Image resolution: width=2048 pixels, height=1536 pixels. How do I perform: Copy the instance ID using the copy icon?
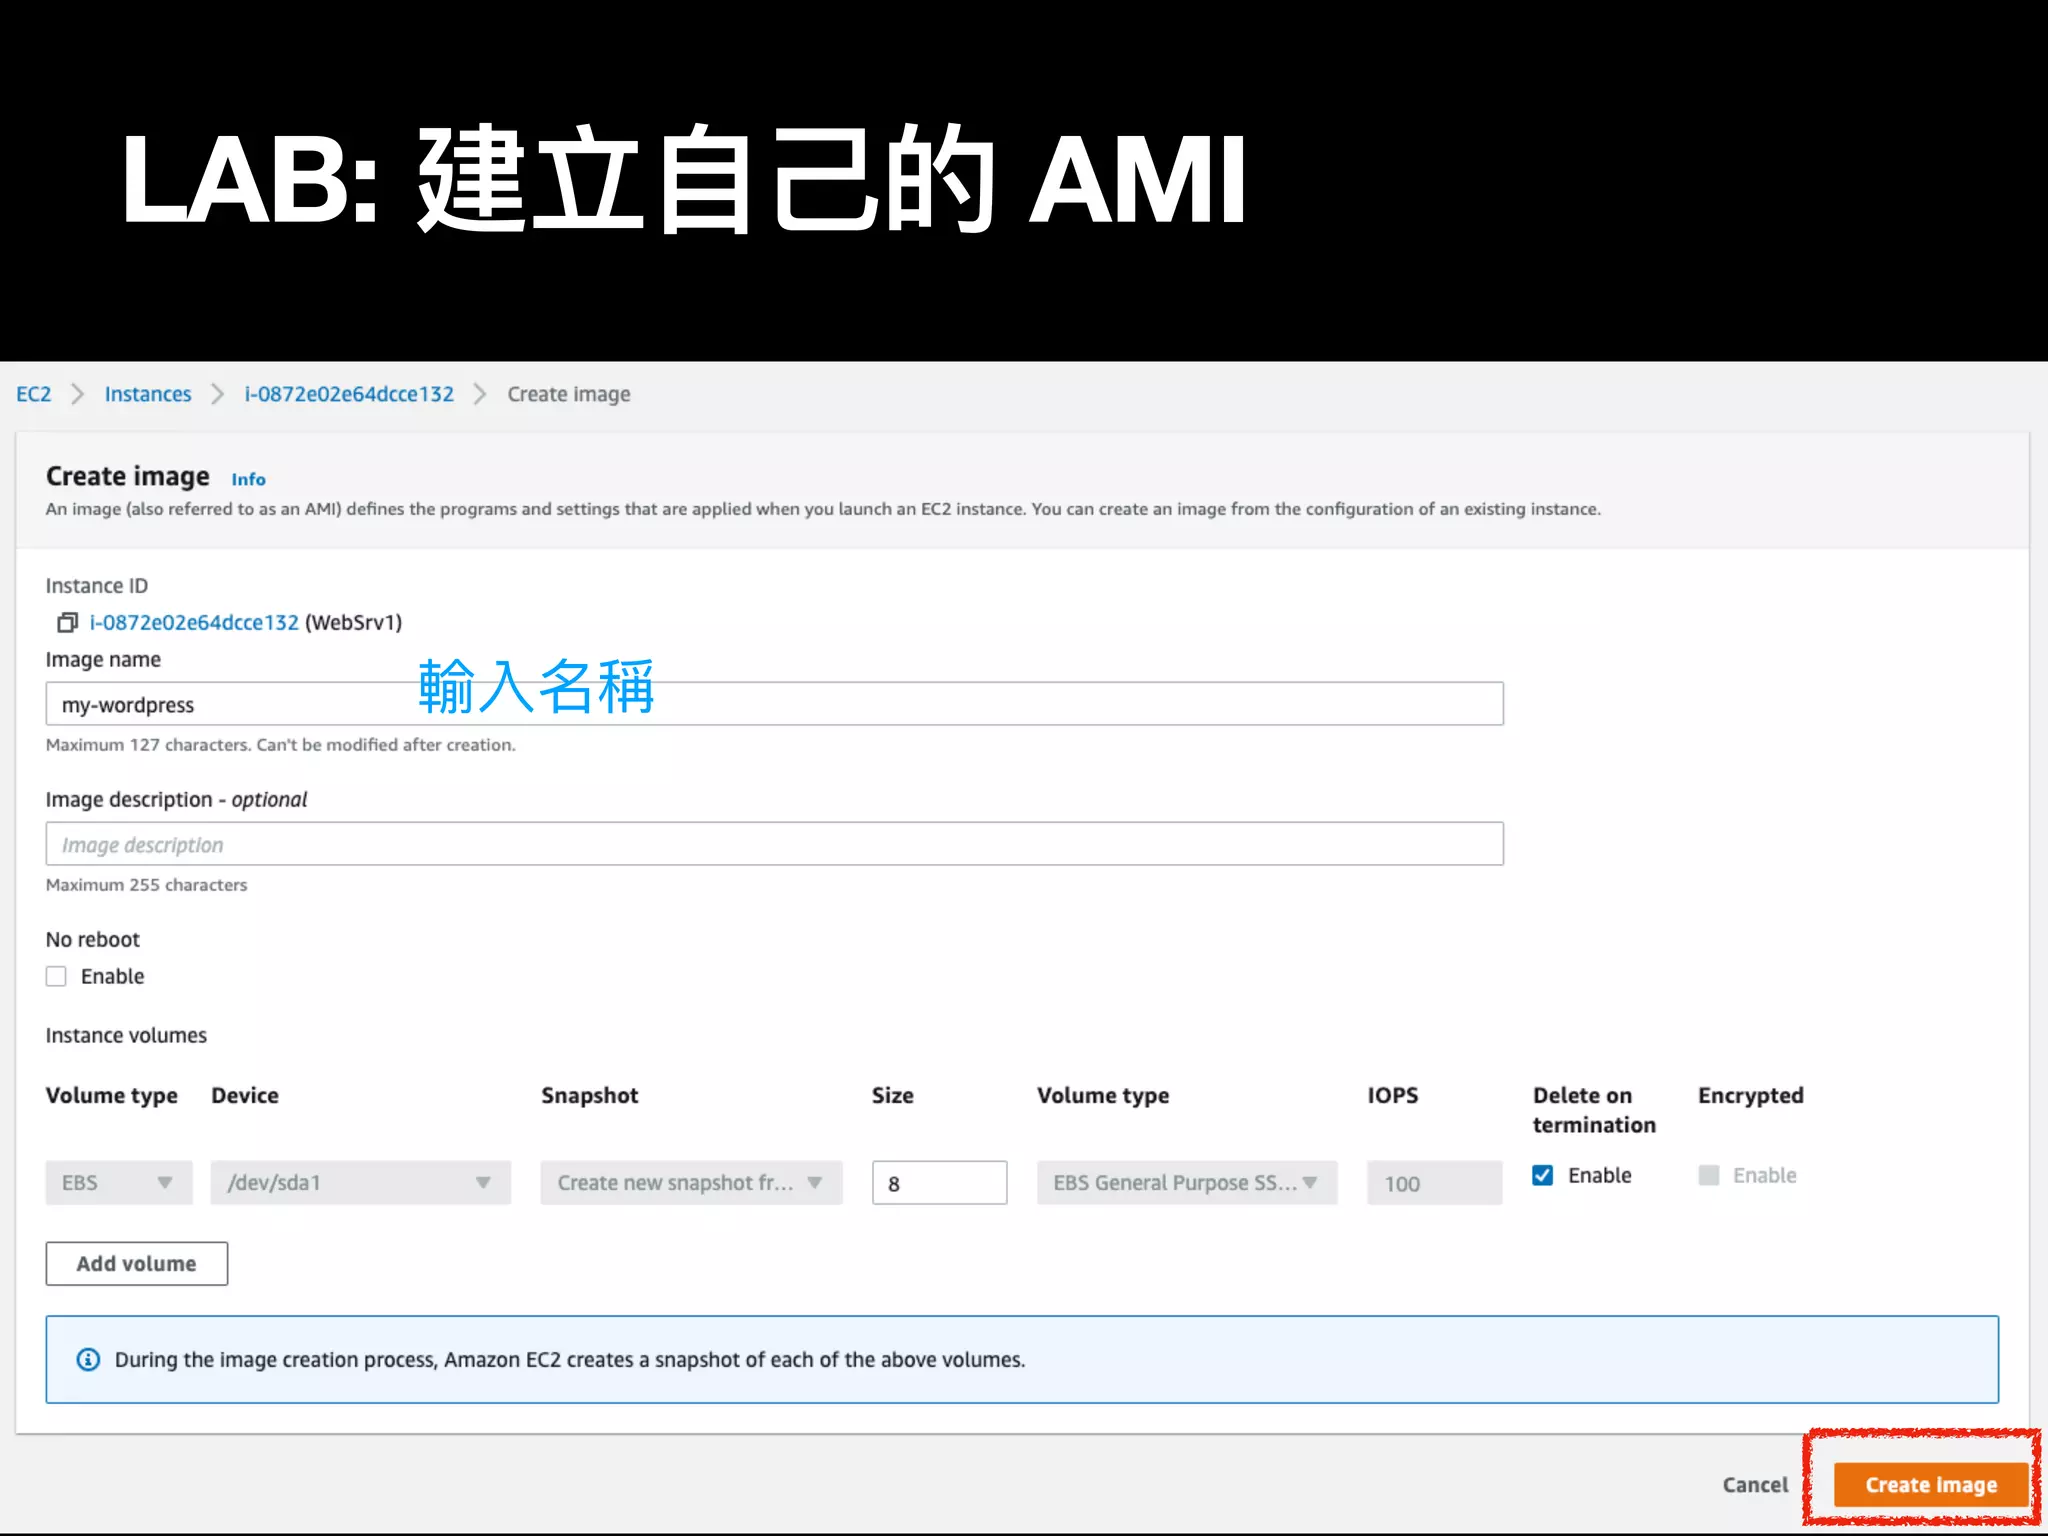tap(67, 623)
